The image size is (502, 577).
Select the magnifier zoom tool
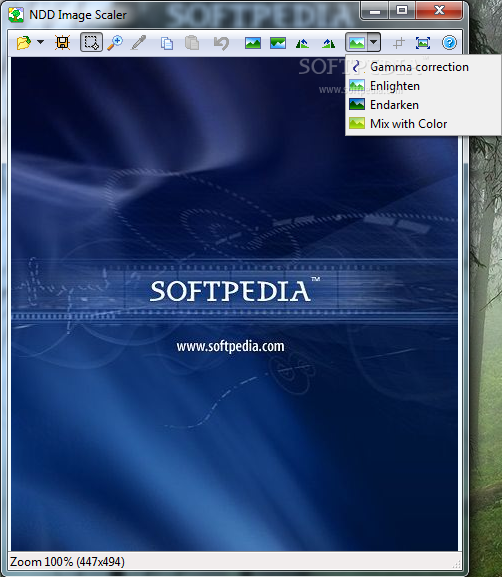pos(115,43)
